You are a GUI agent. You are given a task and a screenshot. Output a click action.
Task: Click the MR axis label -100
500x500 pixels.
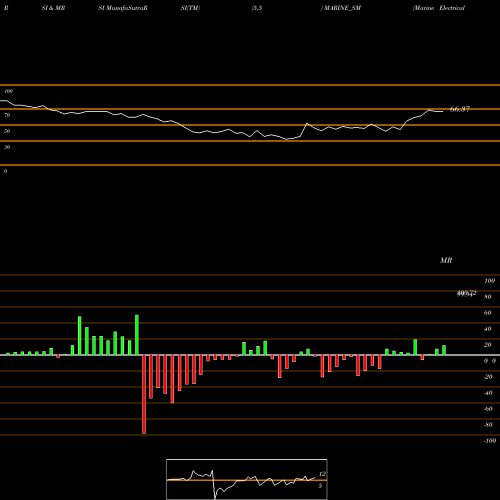(490, 441)
